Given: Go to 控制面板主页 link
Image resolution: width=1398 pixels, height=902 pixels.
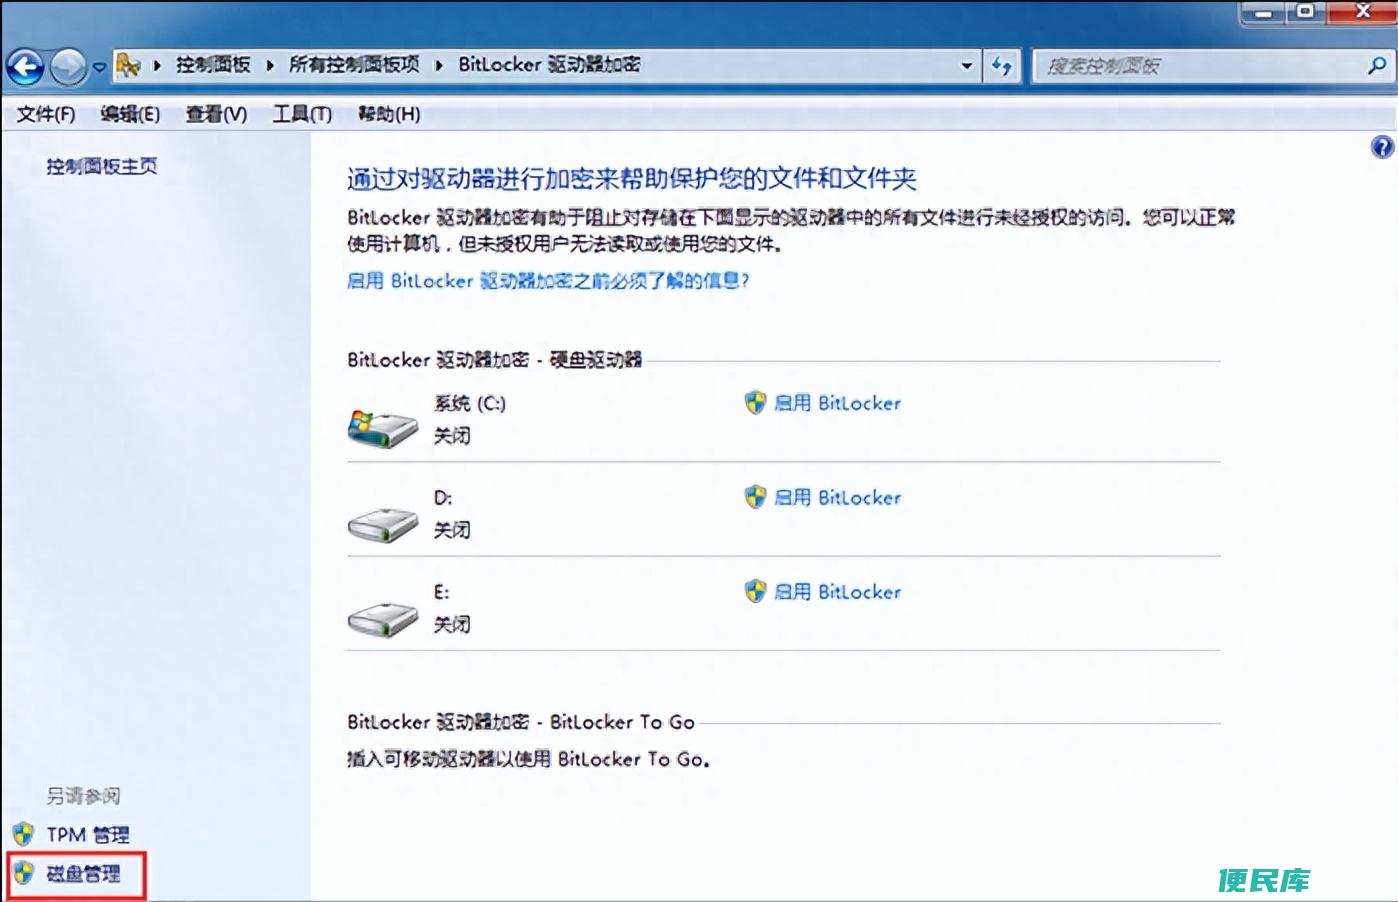Looking at the screenshot, I should click(x=102, y=166).
